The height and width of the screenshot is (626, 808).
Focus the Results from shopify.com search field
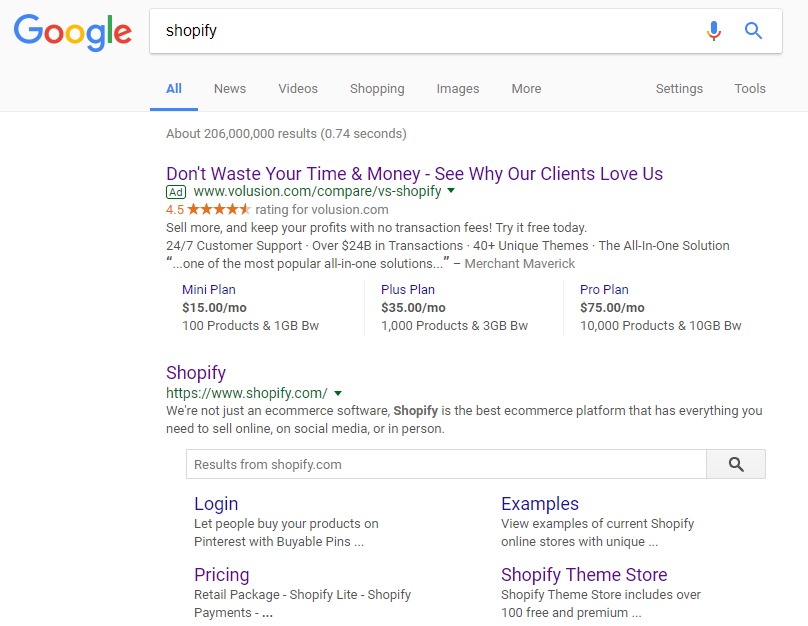(x=446, y=464)
